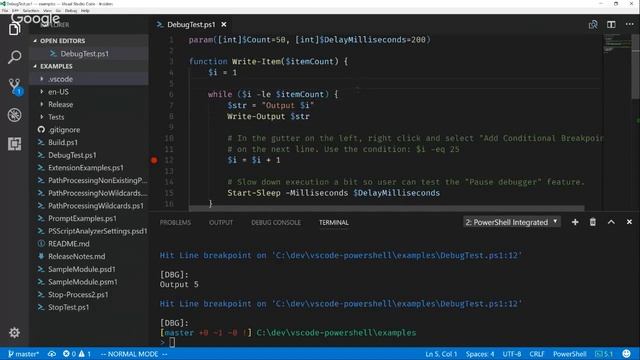Click the editor minimap
The image size is (640, 360).
pos(616,43)
